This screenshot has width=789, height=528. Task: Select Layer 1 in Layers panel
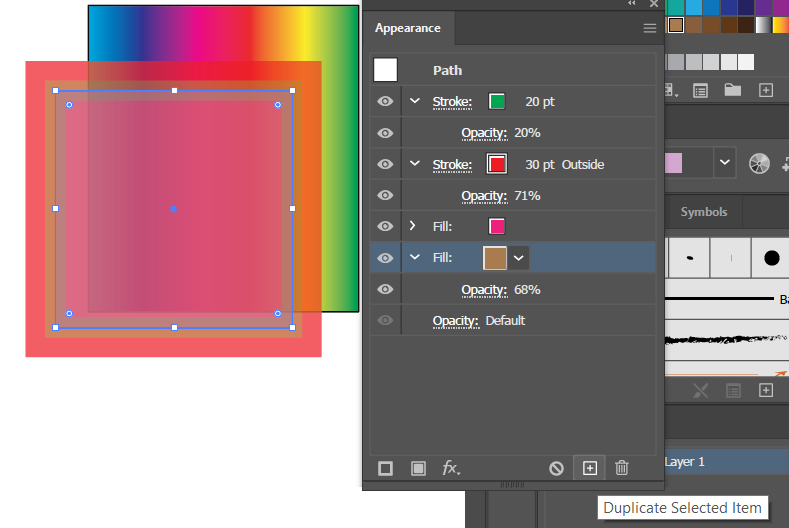click(725, 462)
